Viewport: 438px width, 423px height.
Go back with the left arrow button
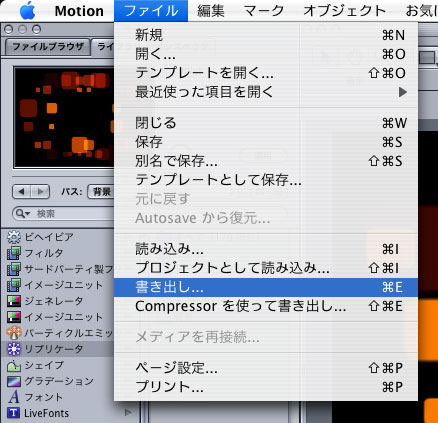click(22, 192)
